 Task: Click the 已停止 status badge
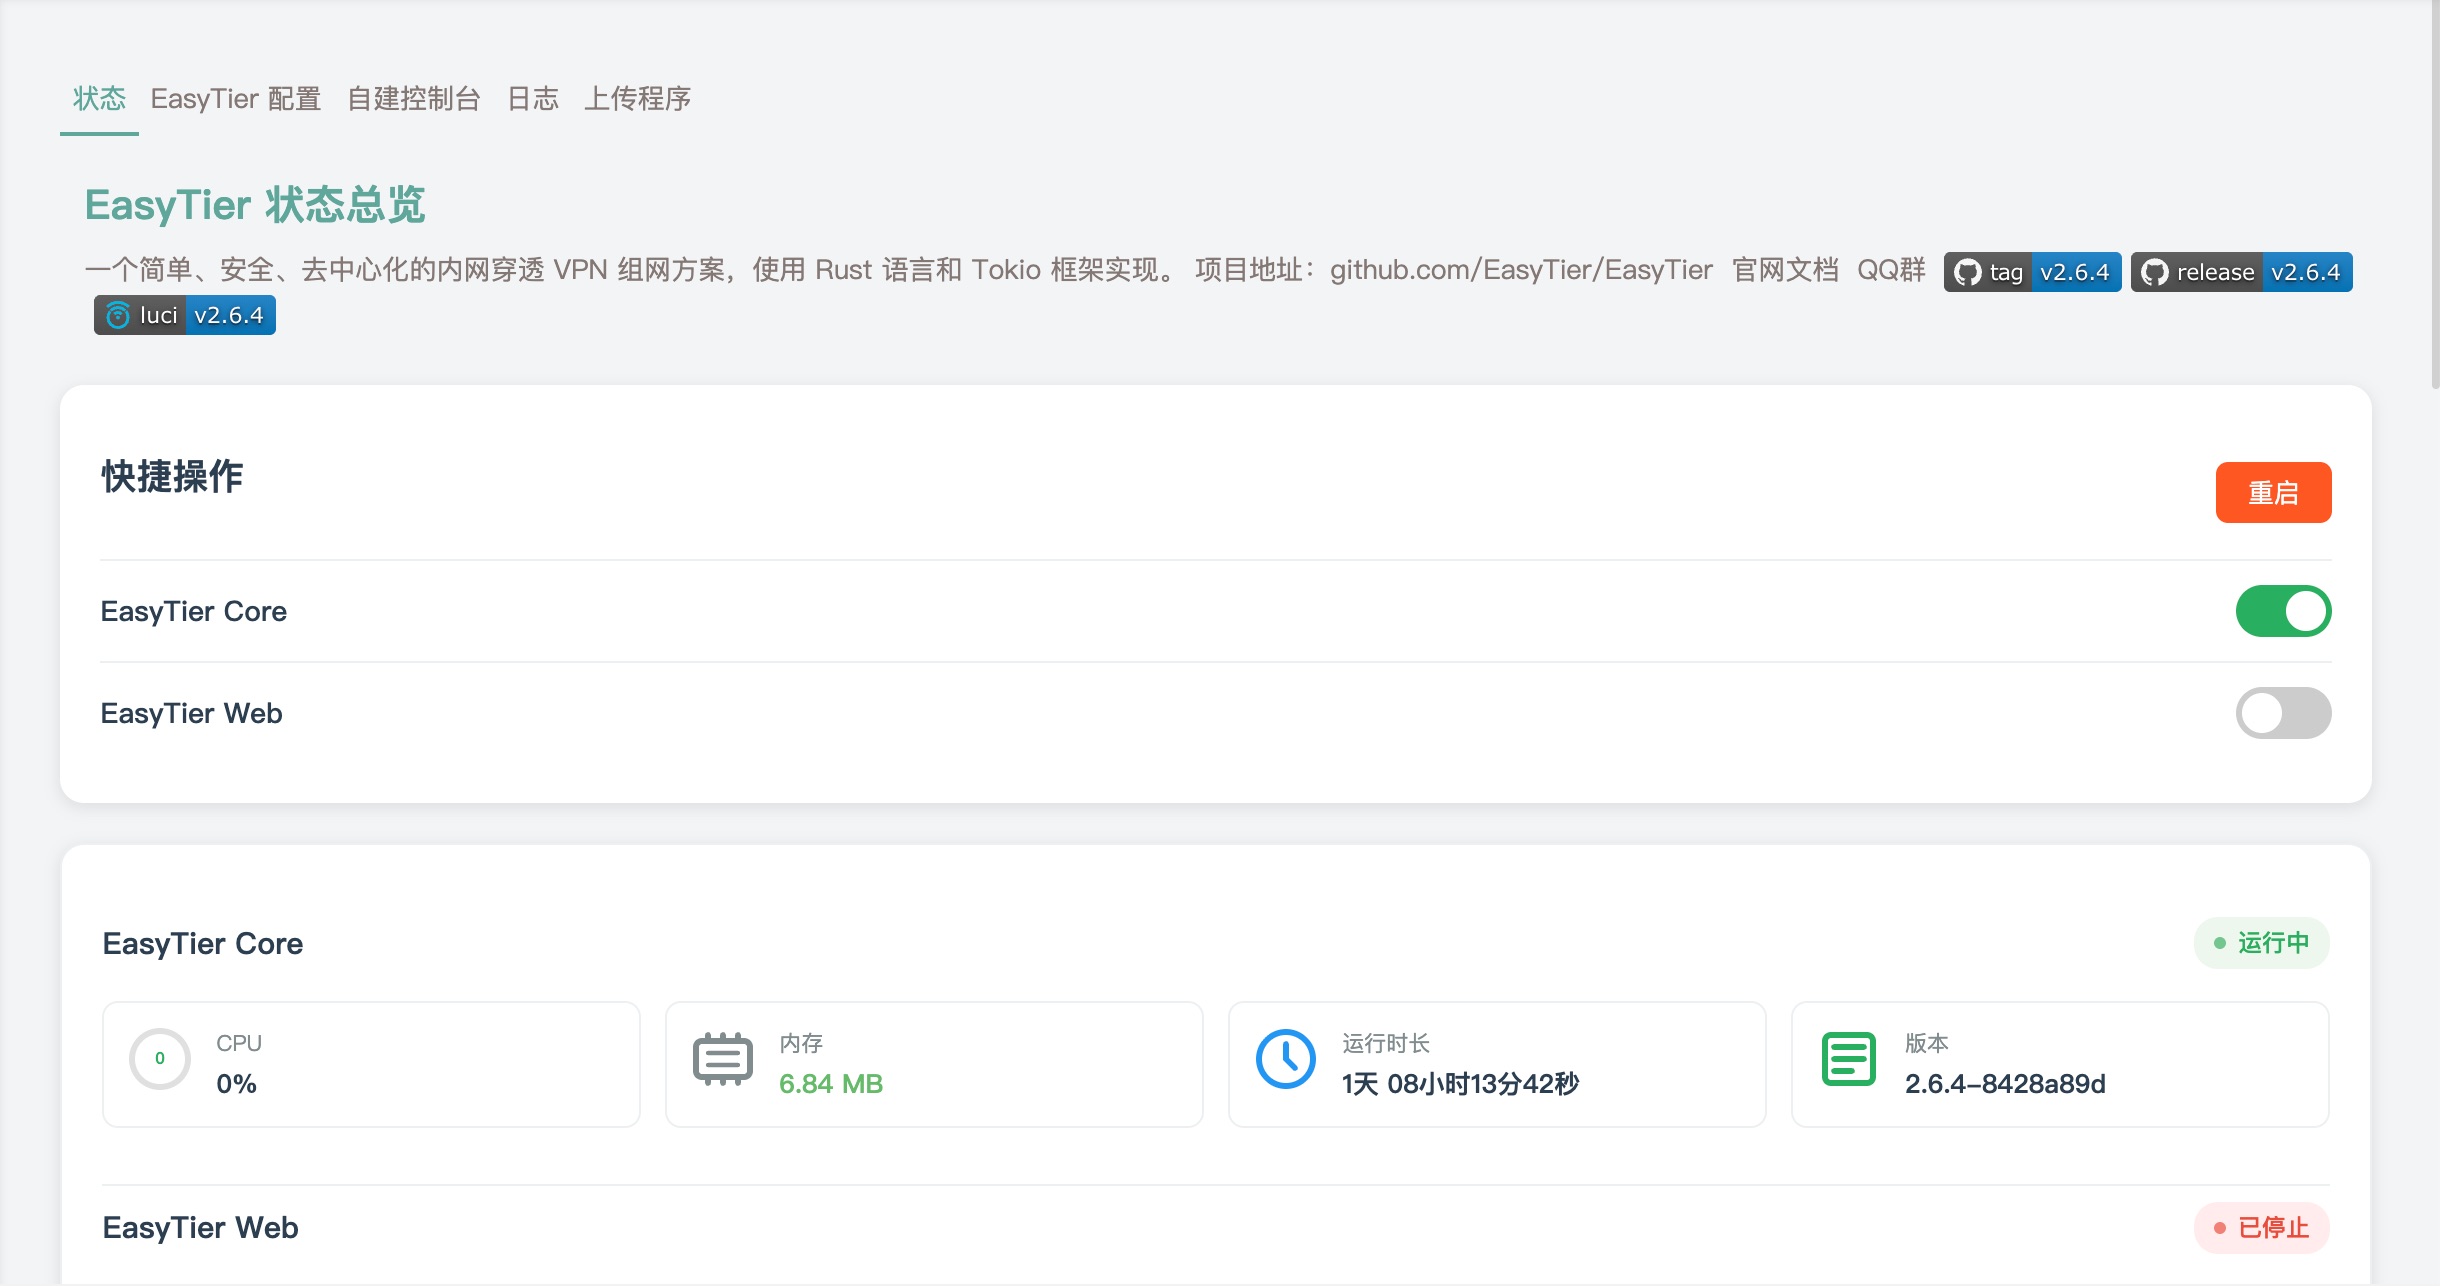[2261, 1228]
